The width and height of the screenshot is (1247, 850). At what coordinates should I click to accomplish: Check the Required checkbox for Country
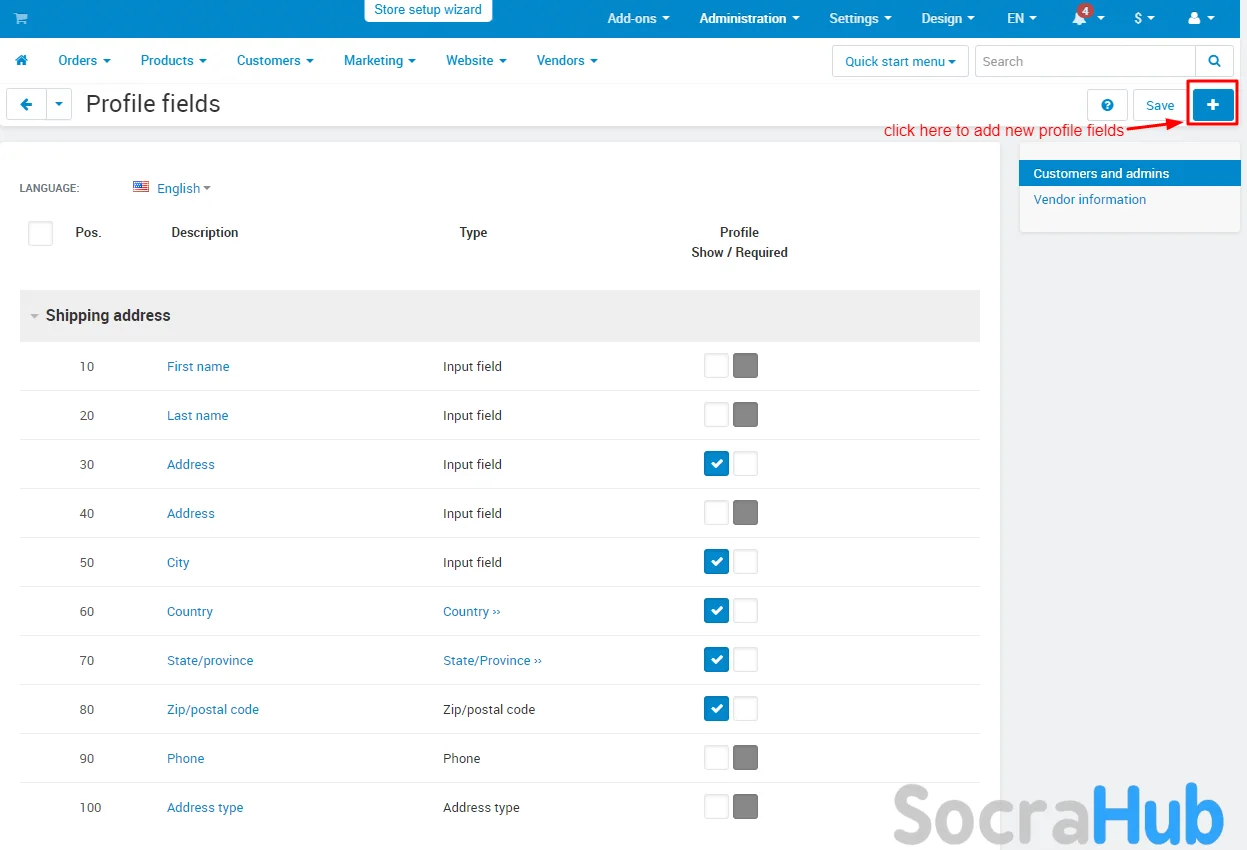coord(745,611)
